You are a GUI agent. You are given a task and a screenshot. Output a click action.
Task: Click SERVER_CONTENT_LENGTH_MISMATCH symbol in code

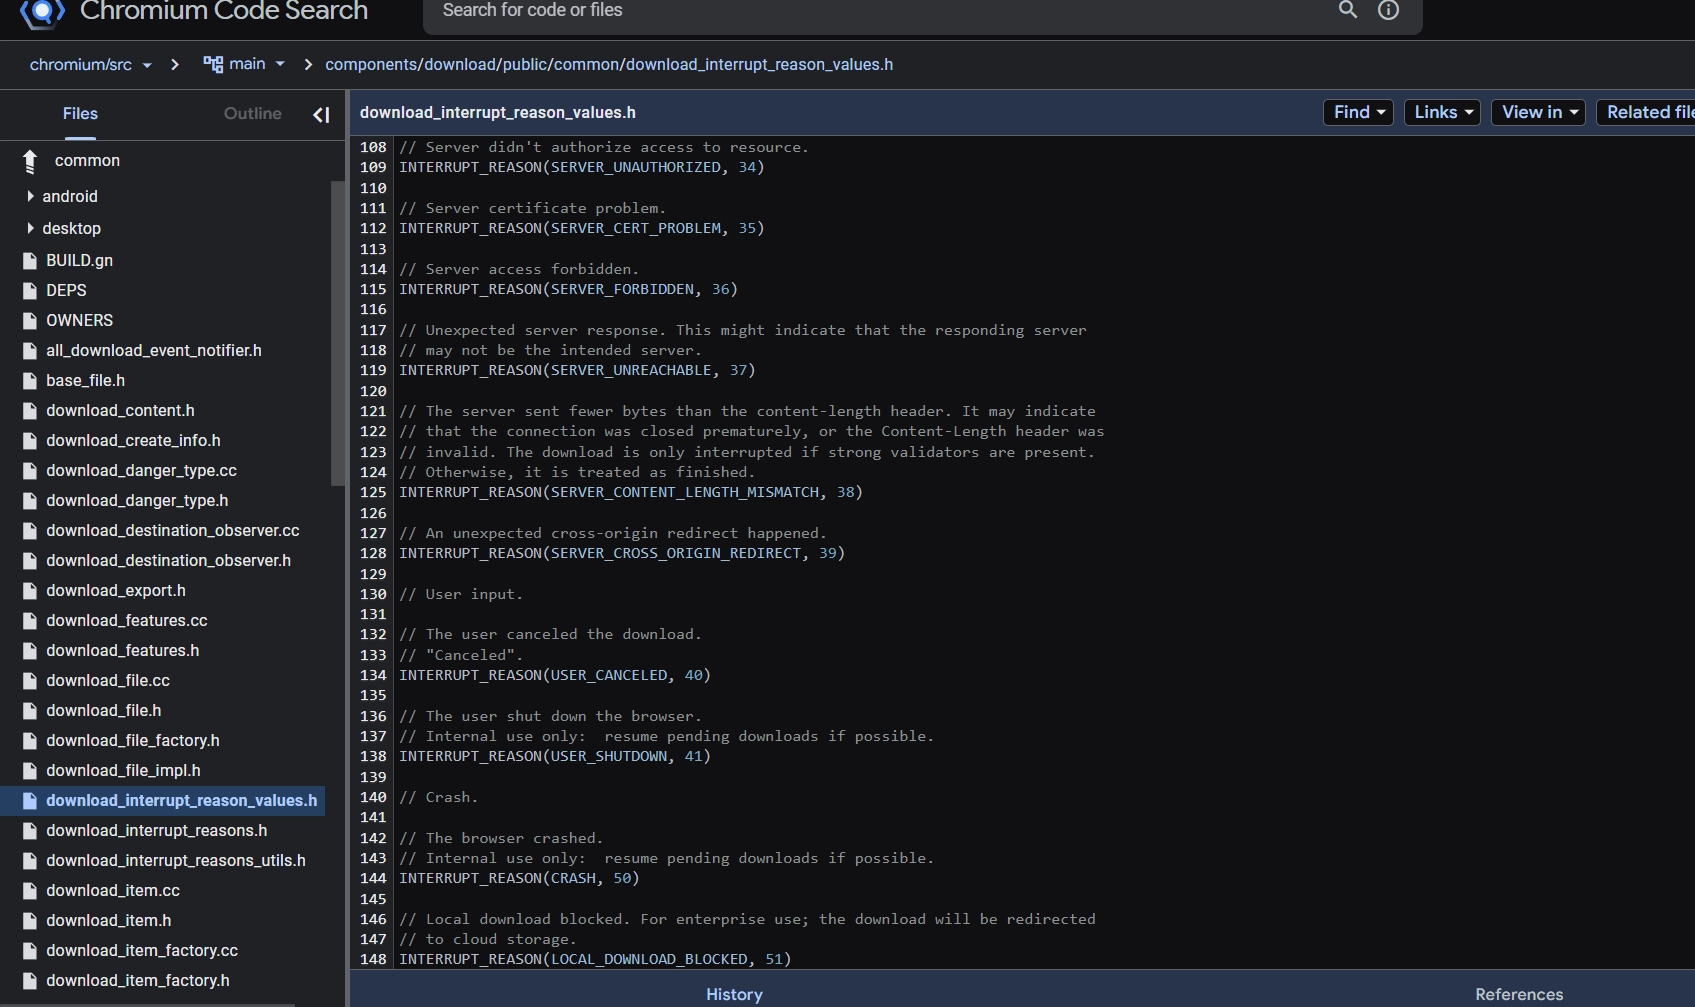click(685, 492)
